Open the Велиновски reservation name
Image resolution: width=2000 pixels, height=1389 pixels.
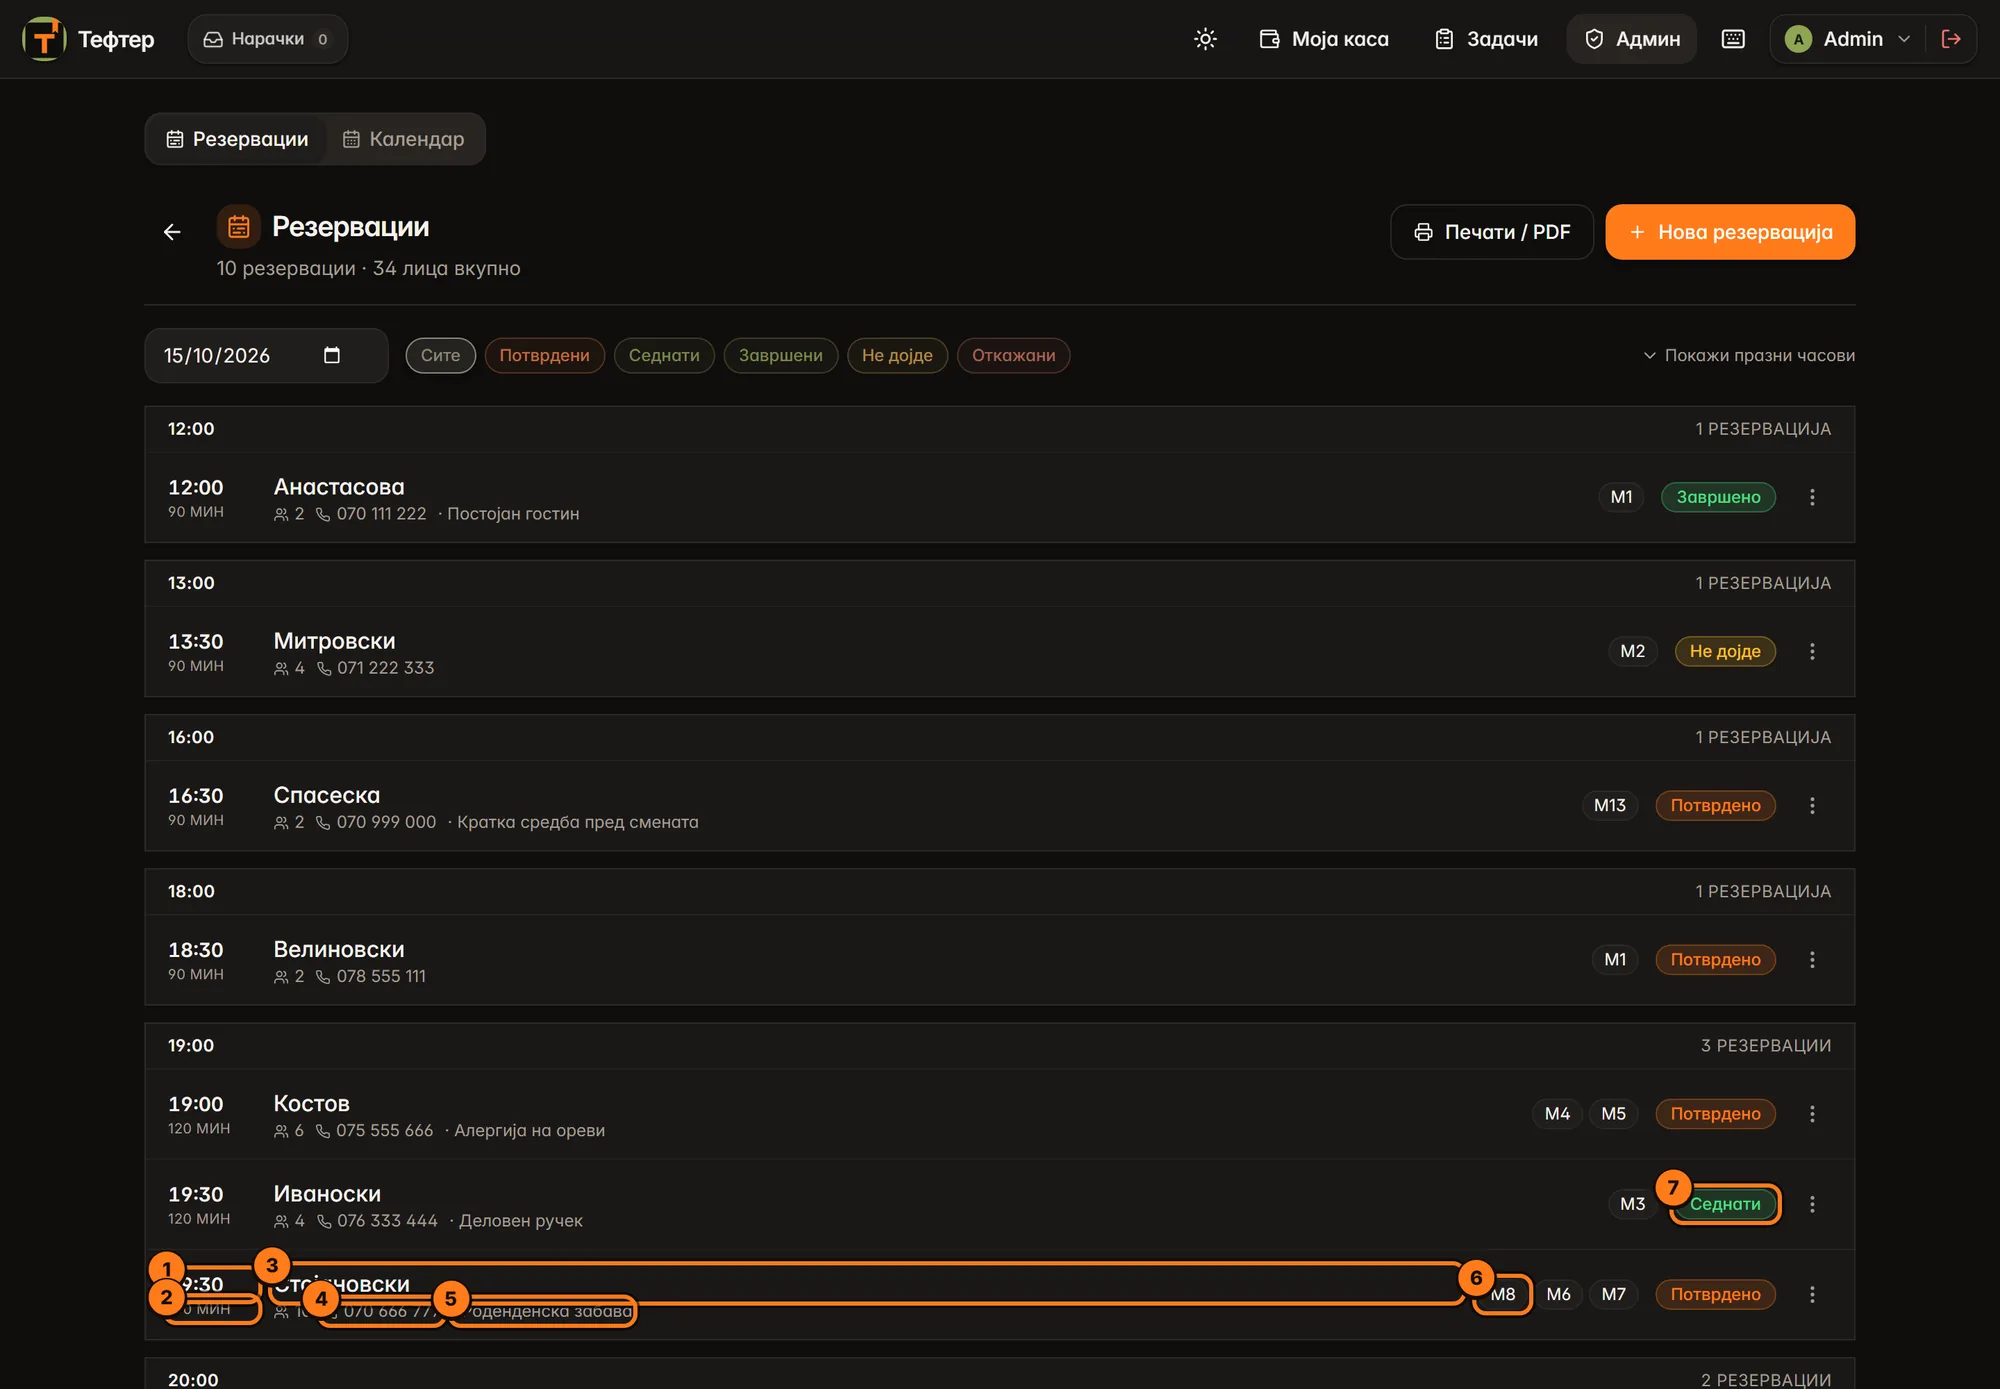point(339,949)
